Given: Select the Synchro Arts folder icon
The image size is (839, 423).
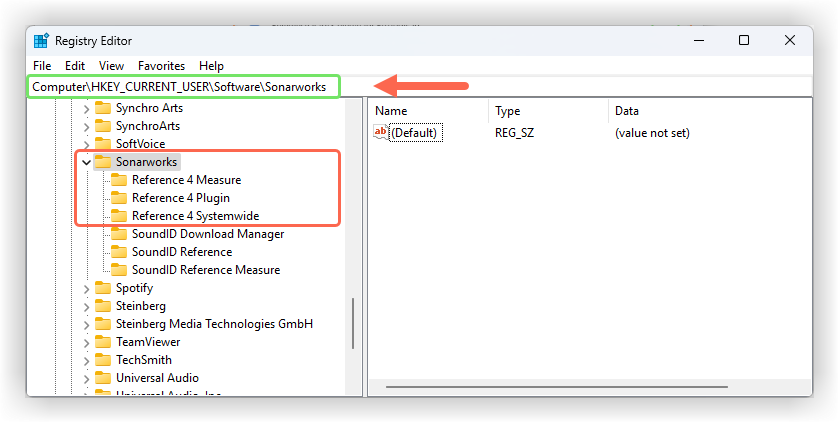Looking at the screenshot, I should (103, 108).
